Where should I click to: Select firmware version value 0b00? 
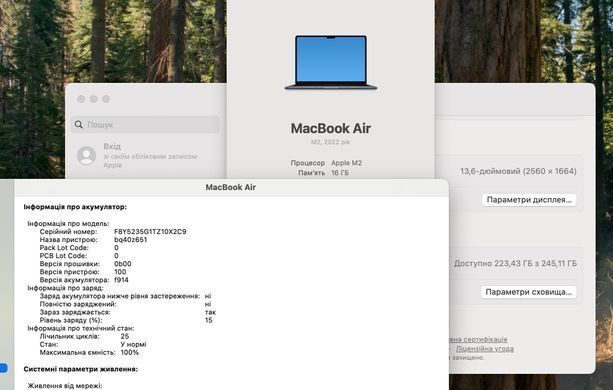click(x=123, y=264)
